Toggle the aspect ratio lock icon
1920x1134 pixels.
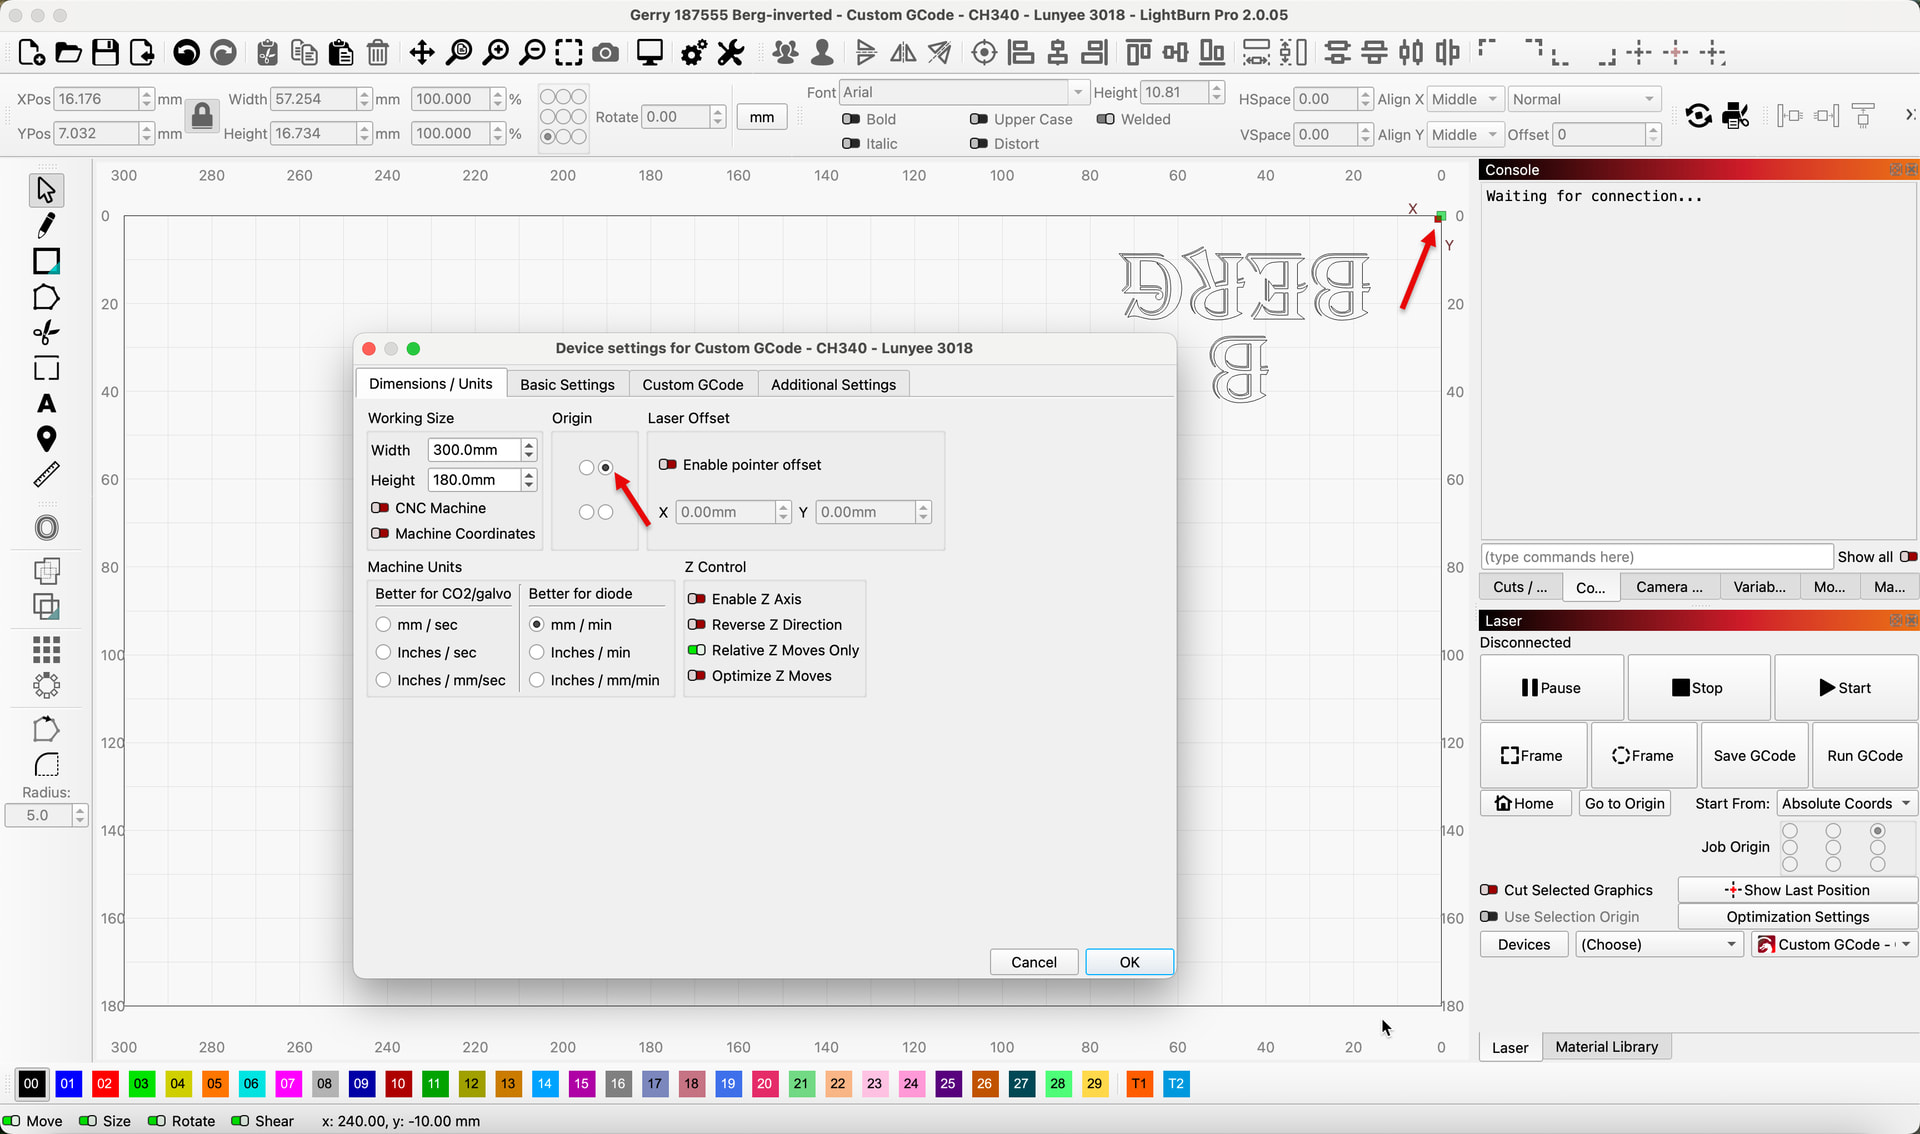[x=202, y=117]
